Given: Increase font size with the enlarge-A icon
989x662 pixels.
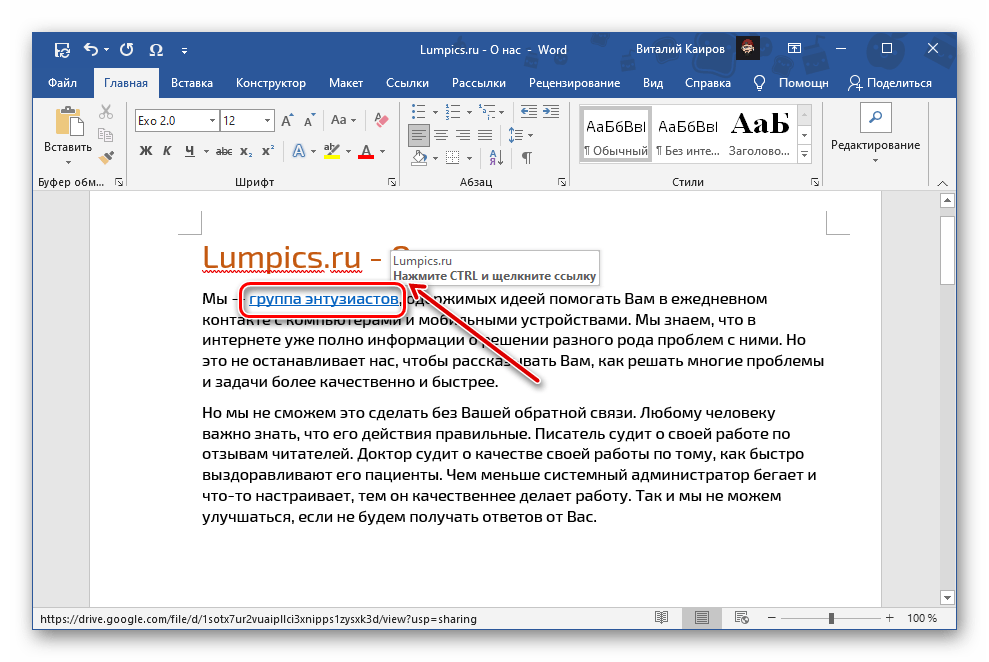Looking at the screenshot, I should 288,120.
